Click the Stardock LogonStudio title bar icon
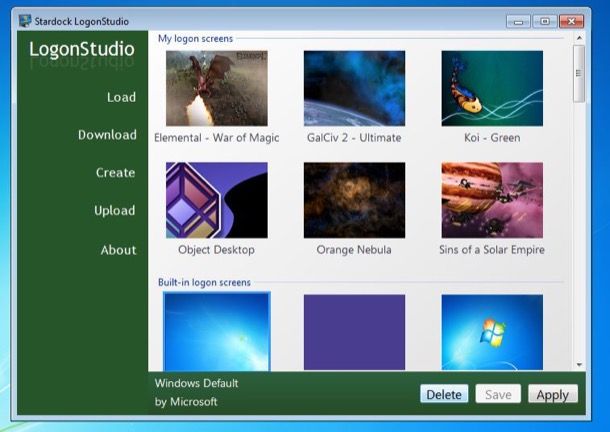 pos(25,21)
